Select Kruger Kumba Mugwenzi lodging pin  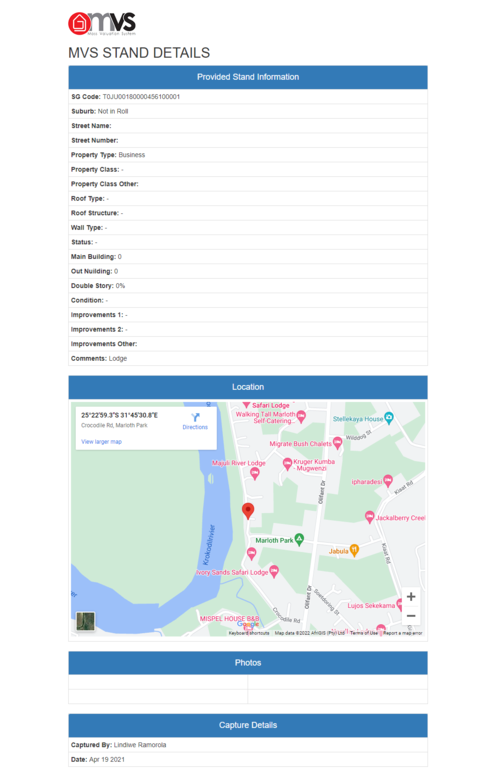(x=287, y=464)
